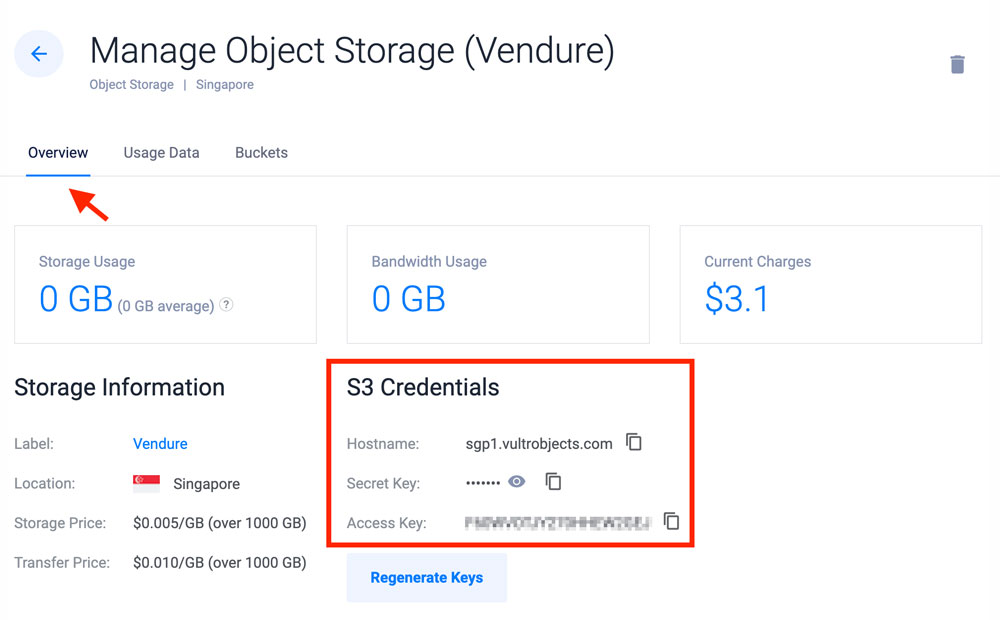
Task: Click the Vendure label link
Action: [x=160, y=443]
